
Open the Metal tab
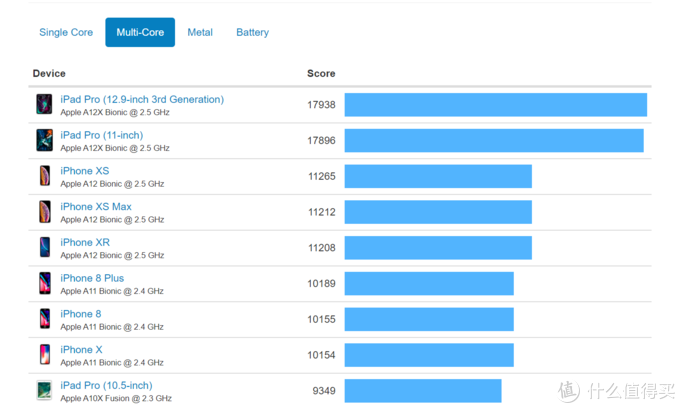coord(200,33)
